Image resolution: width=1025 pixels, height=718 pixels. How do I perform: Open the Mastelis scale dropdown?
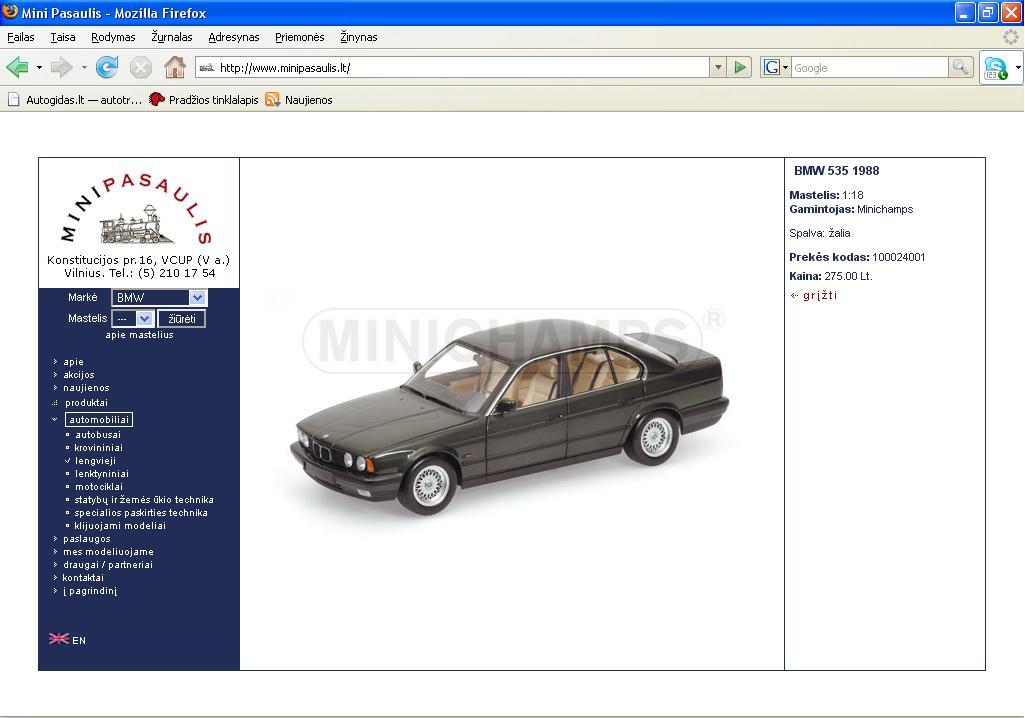tap(133, 318)
